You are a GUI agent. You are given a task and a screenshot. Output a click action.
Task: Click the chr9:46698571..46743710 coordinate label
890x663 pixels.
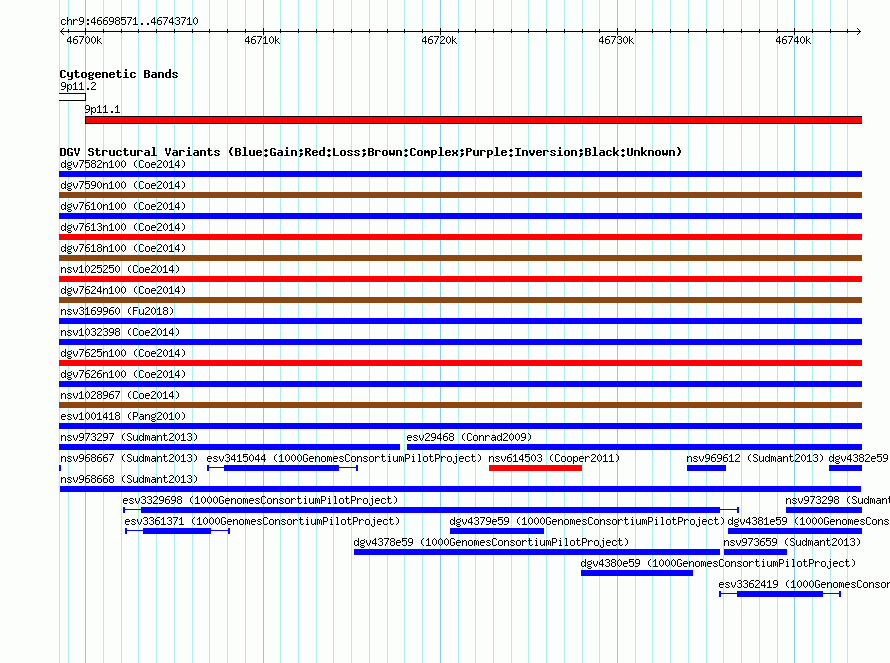point(129,21)
